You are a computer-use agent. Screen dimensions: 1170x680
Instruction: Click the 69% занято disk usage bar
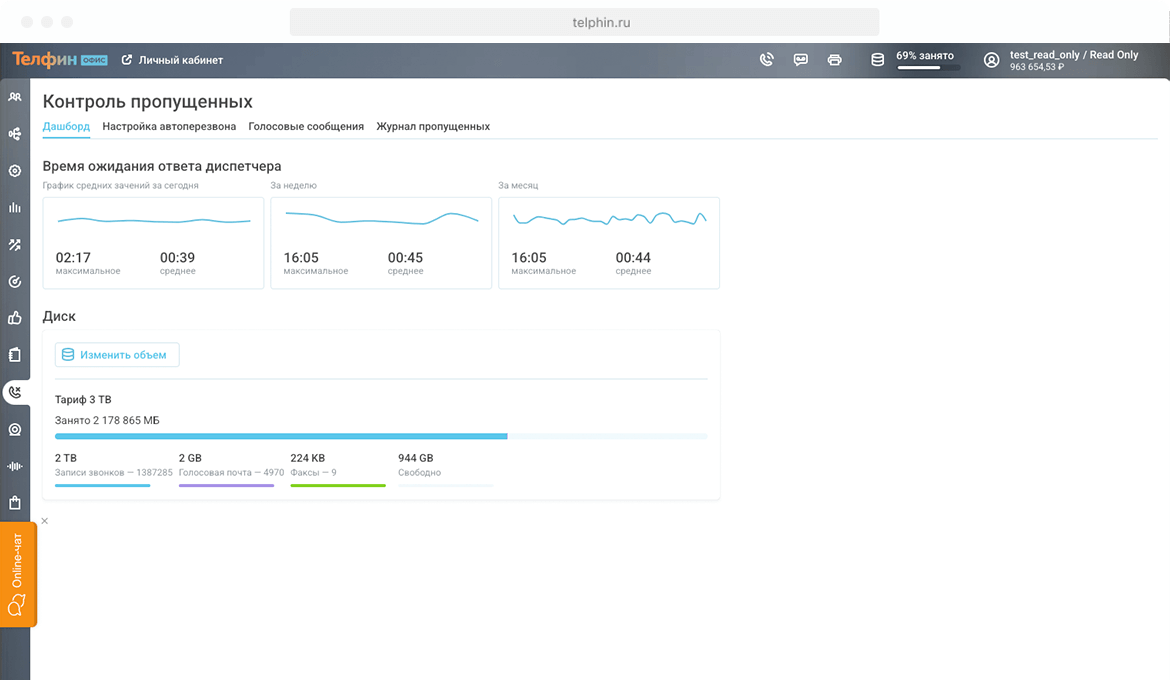(928, 66)
